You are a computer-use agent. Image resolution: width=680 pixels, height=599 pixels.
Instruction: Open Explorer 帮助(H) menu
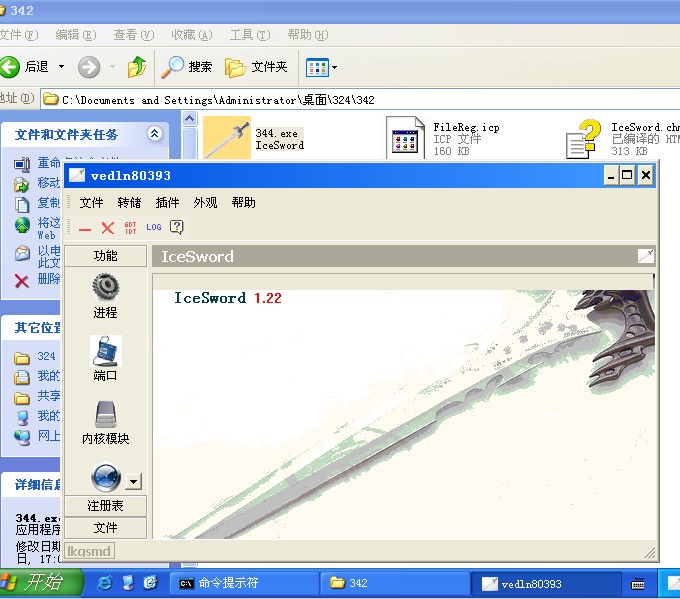pos(308,35)
